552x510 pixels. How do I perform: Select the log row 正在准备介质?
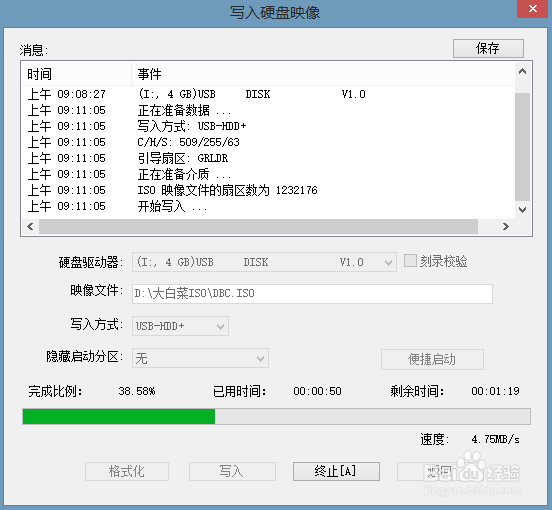point(268,174)
